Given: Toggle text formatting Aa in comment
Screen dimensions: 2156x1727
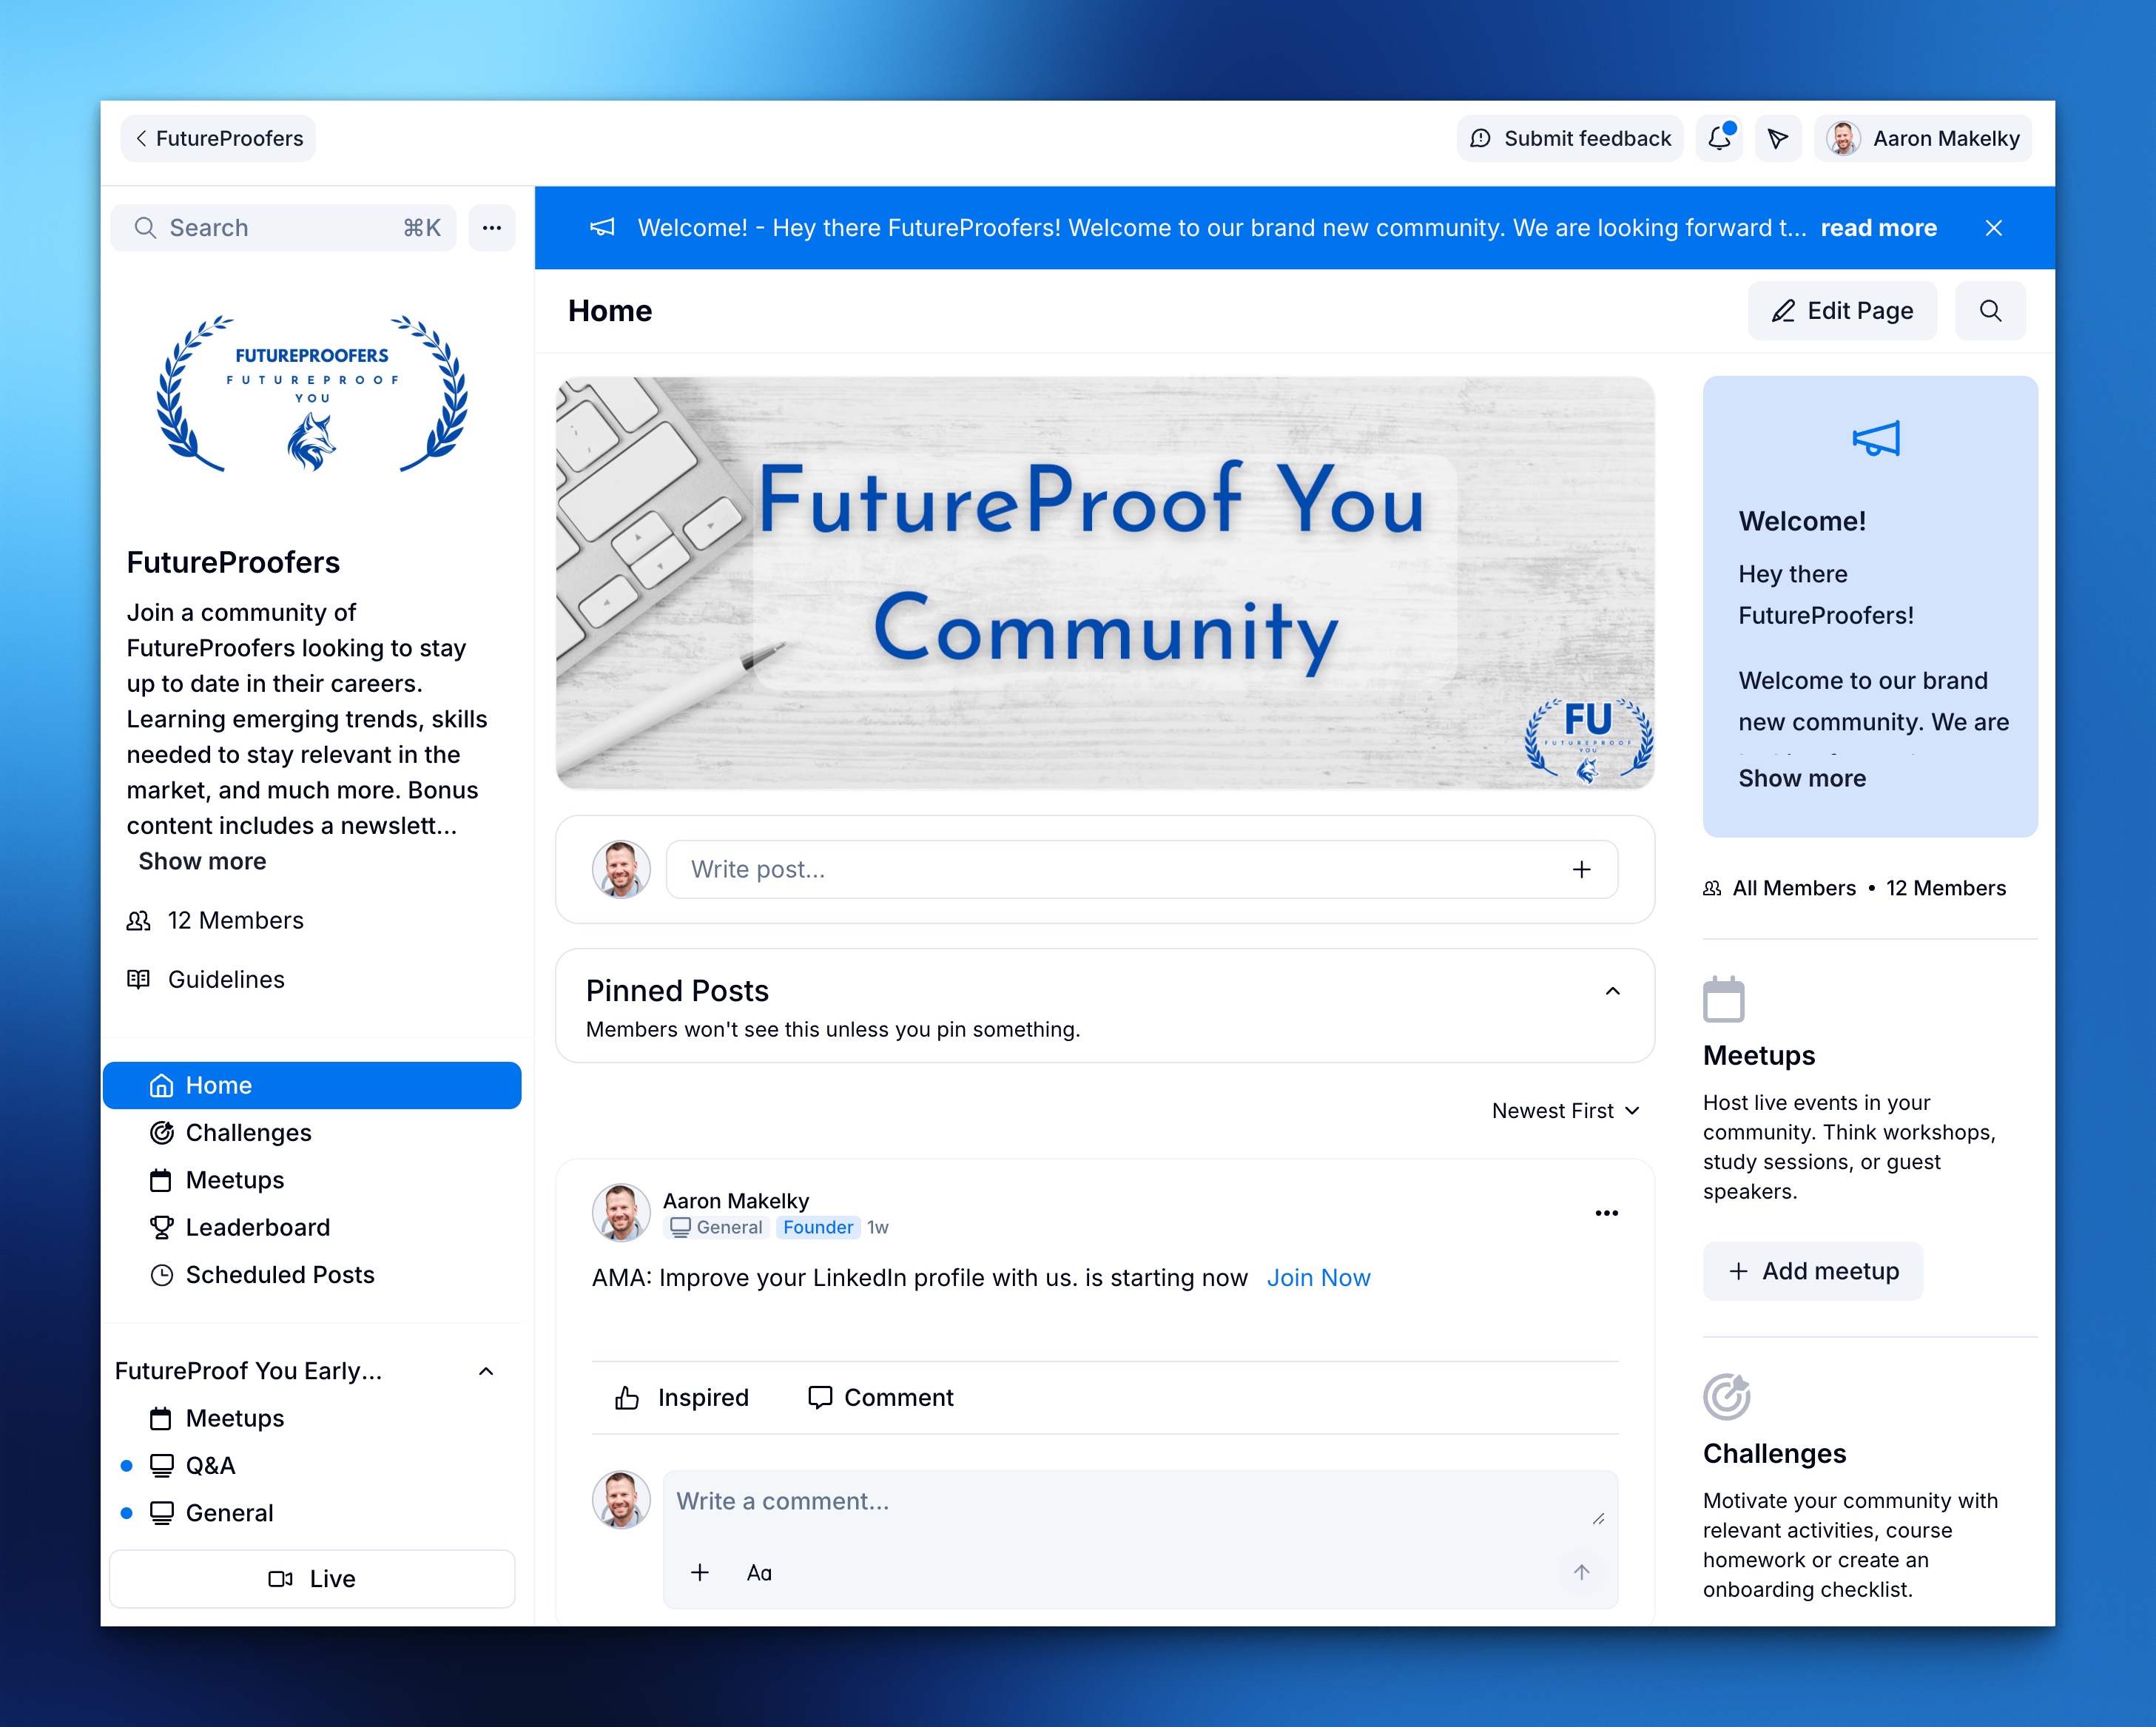Looking at the screenshot, I should tap(759, 1573).
